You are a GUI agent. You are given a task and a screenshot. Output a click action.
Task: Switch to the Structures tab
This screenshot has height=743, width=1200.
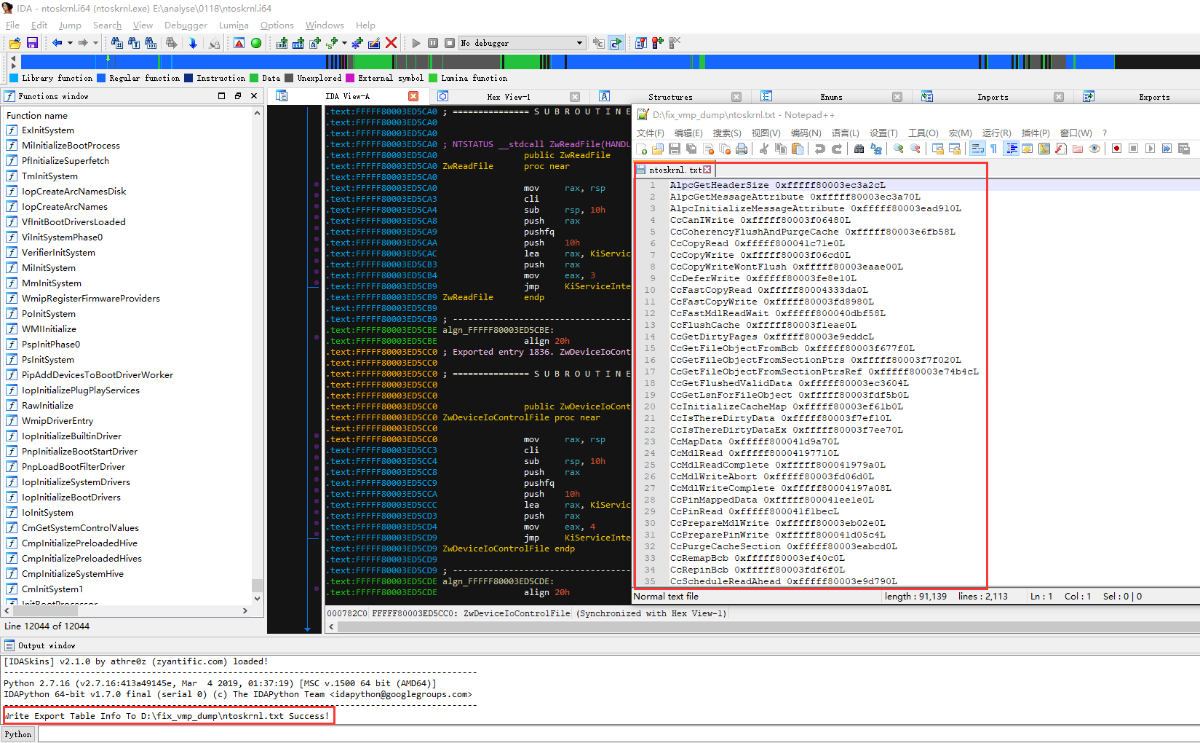670,97
